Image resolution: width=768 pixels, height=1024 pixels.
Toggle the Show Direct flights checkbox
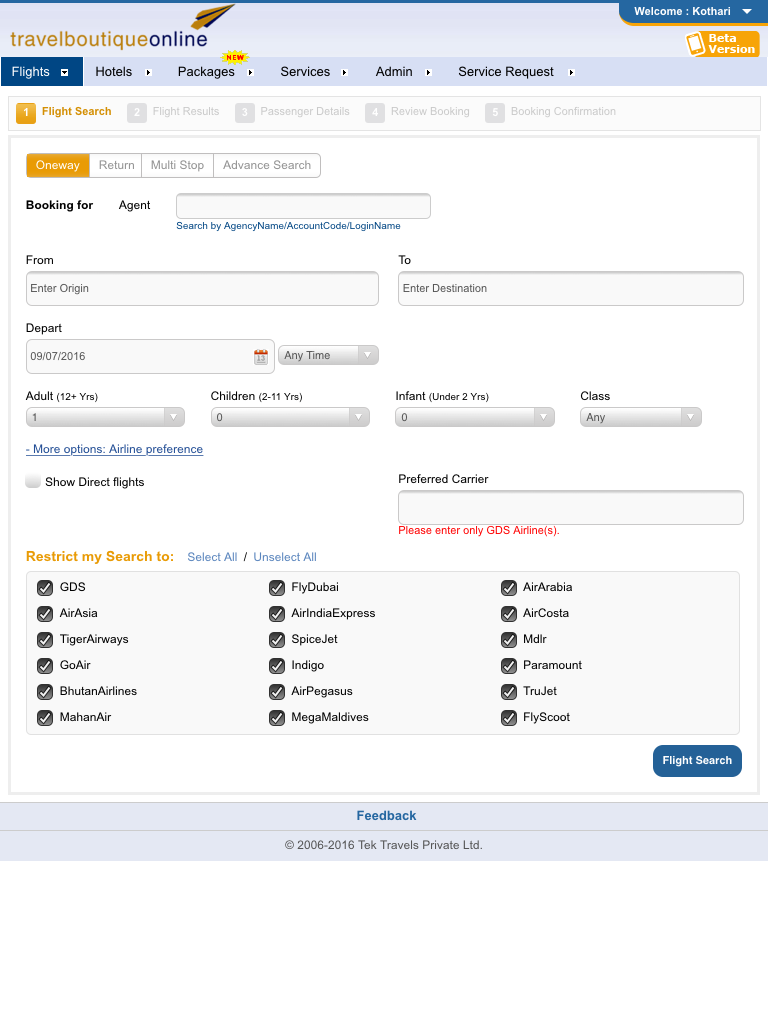33,481
